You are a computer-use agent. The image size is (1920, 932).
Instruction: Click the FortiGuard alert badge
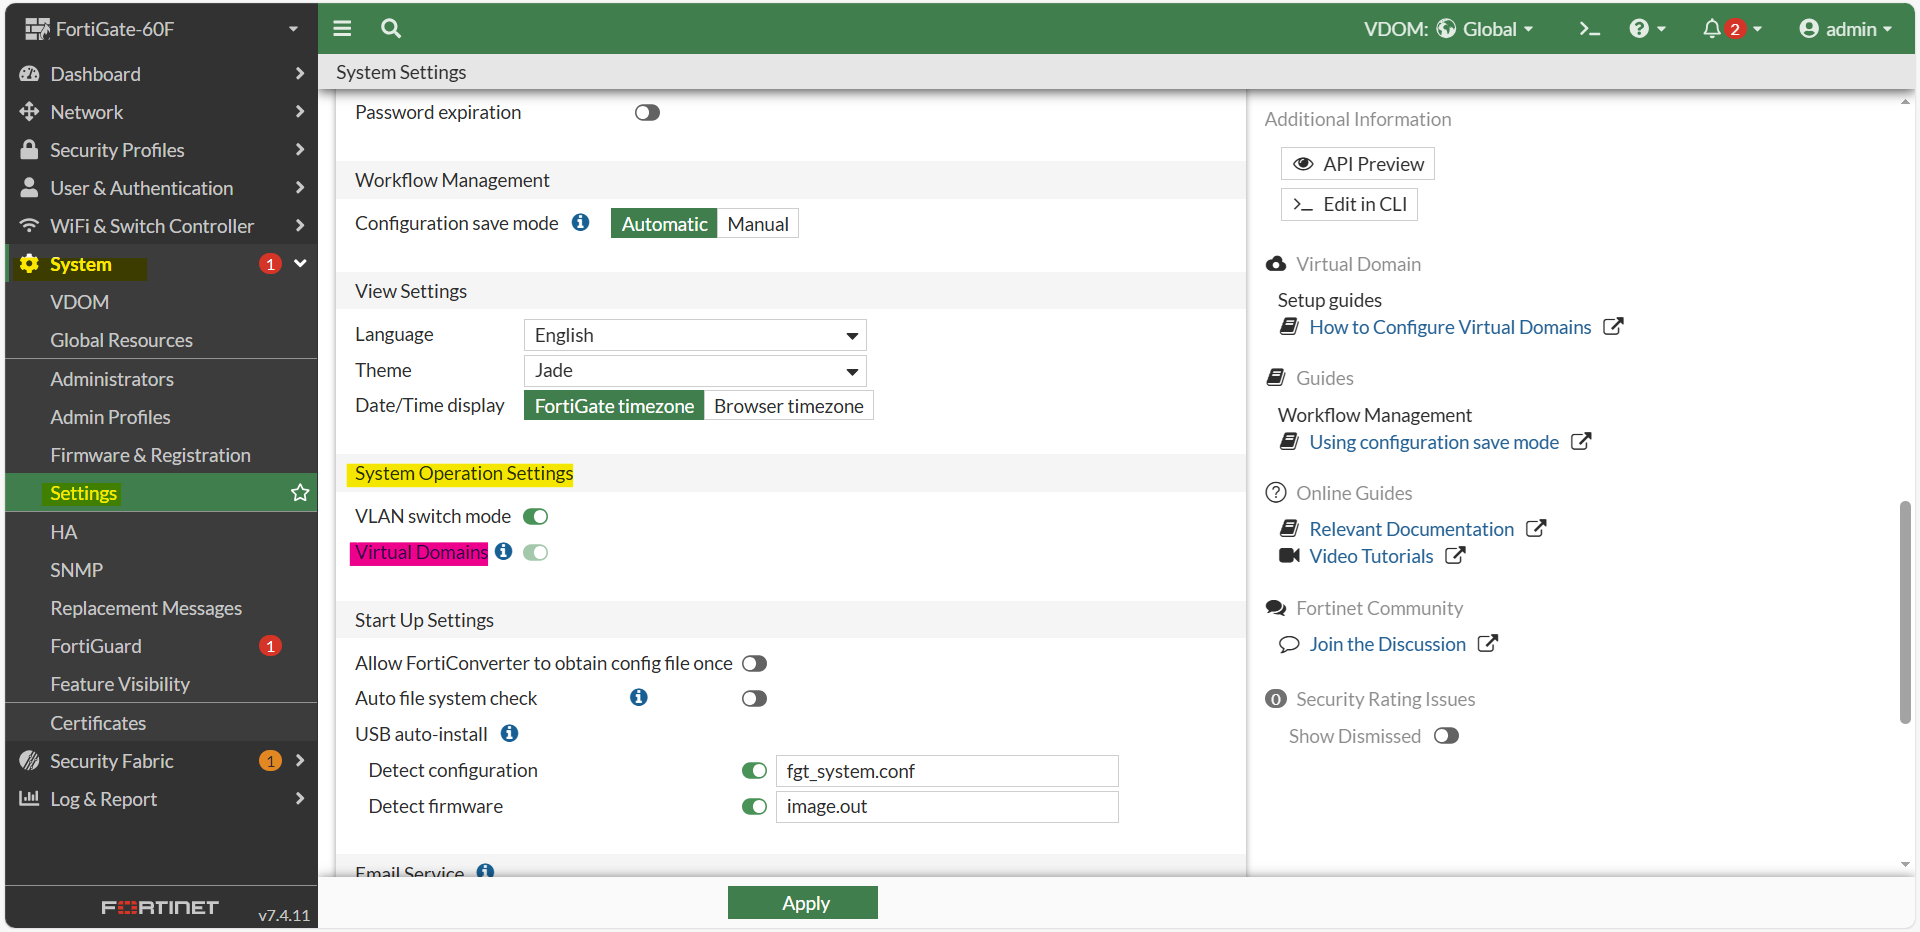pyautogui.click(x=270, y=646)
